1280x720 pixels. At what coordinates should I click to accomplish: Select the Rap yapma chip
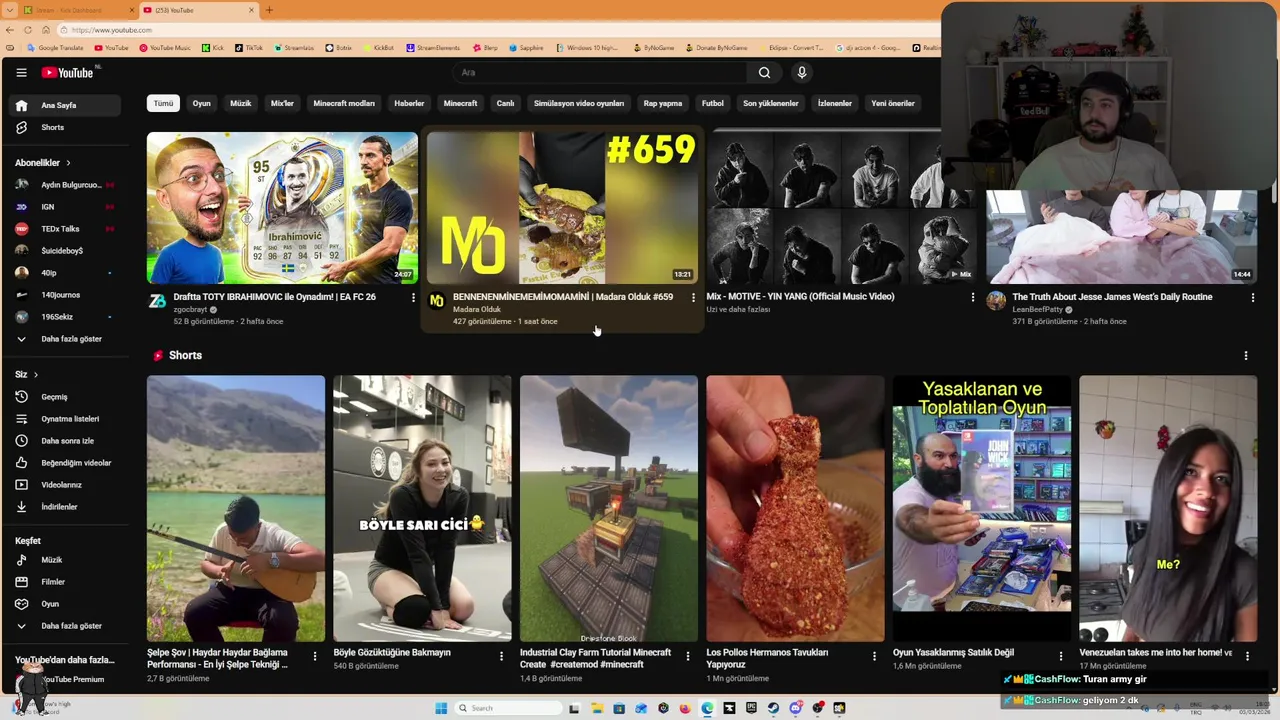663,103
